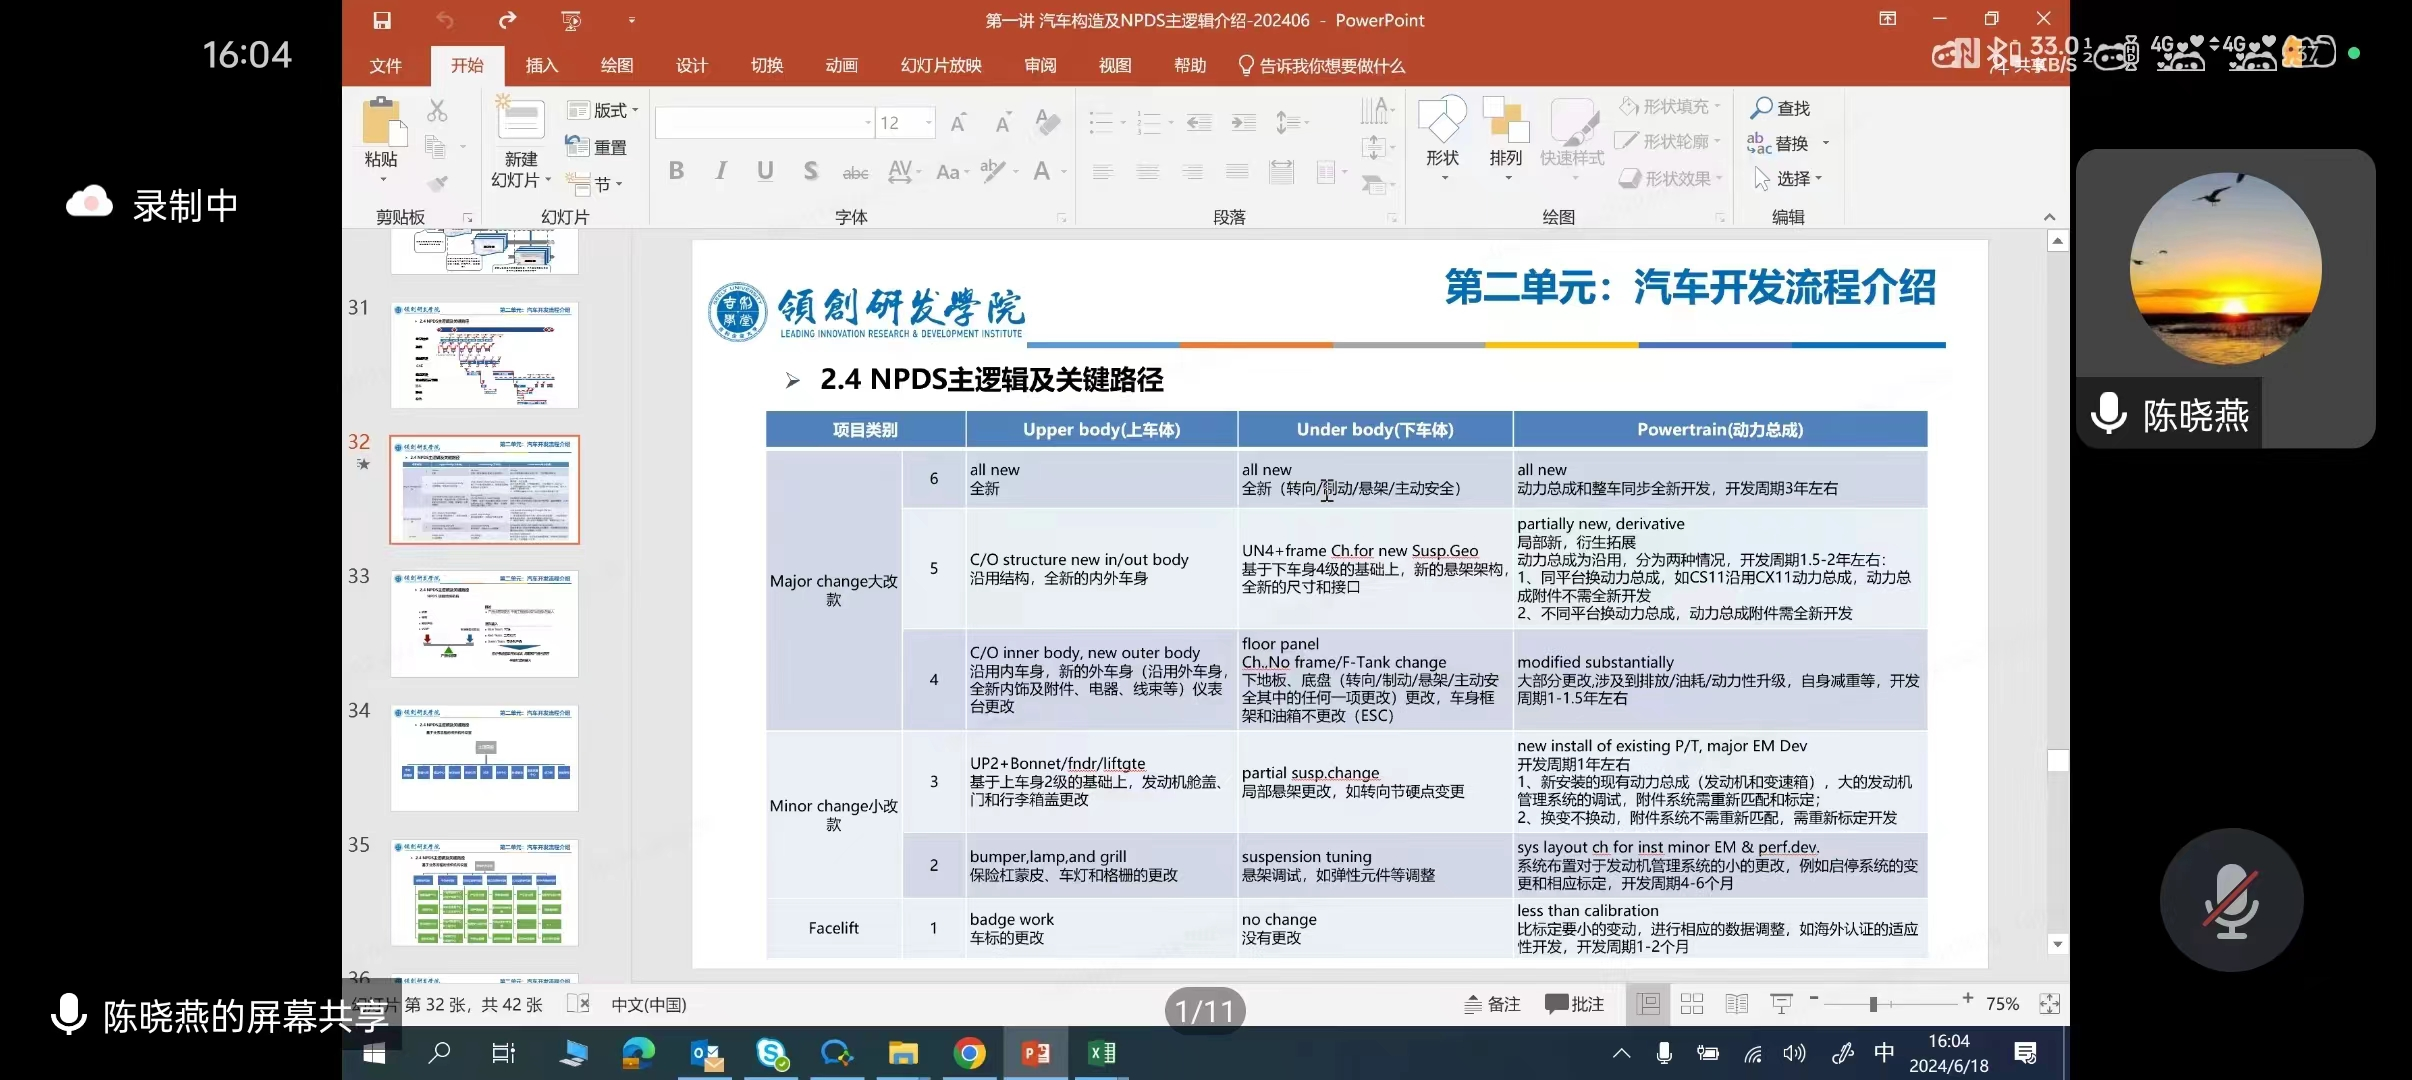
Task: Switch to the 设计 ribbon tab
Action: pos(691,66)
